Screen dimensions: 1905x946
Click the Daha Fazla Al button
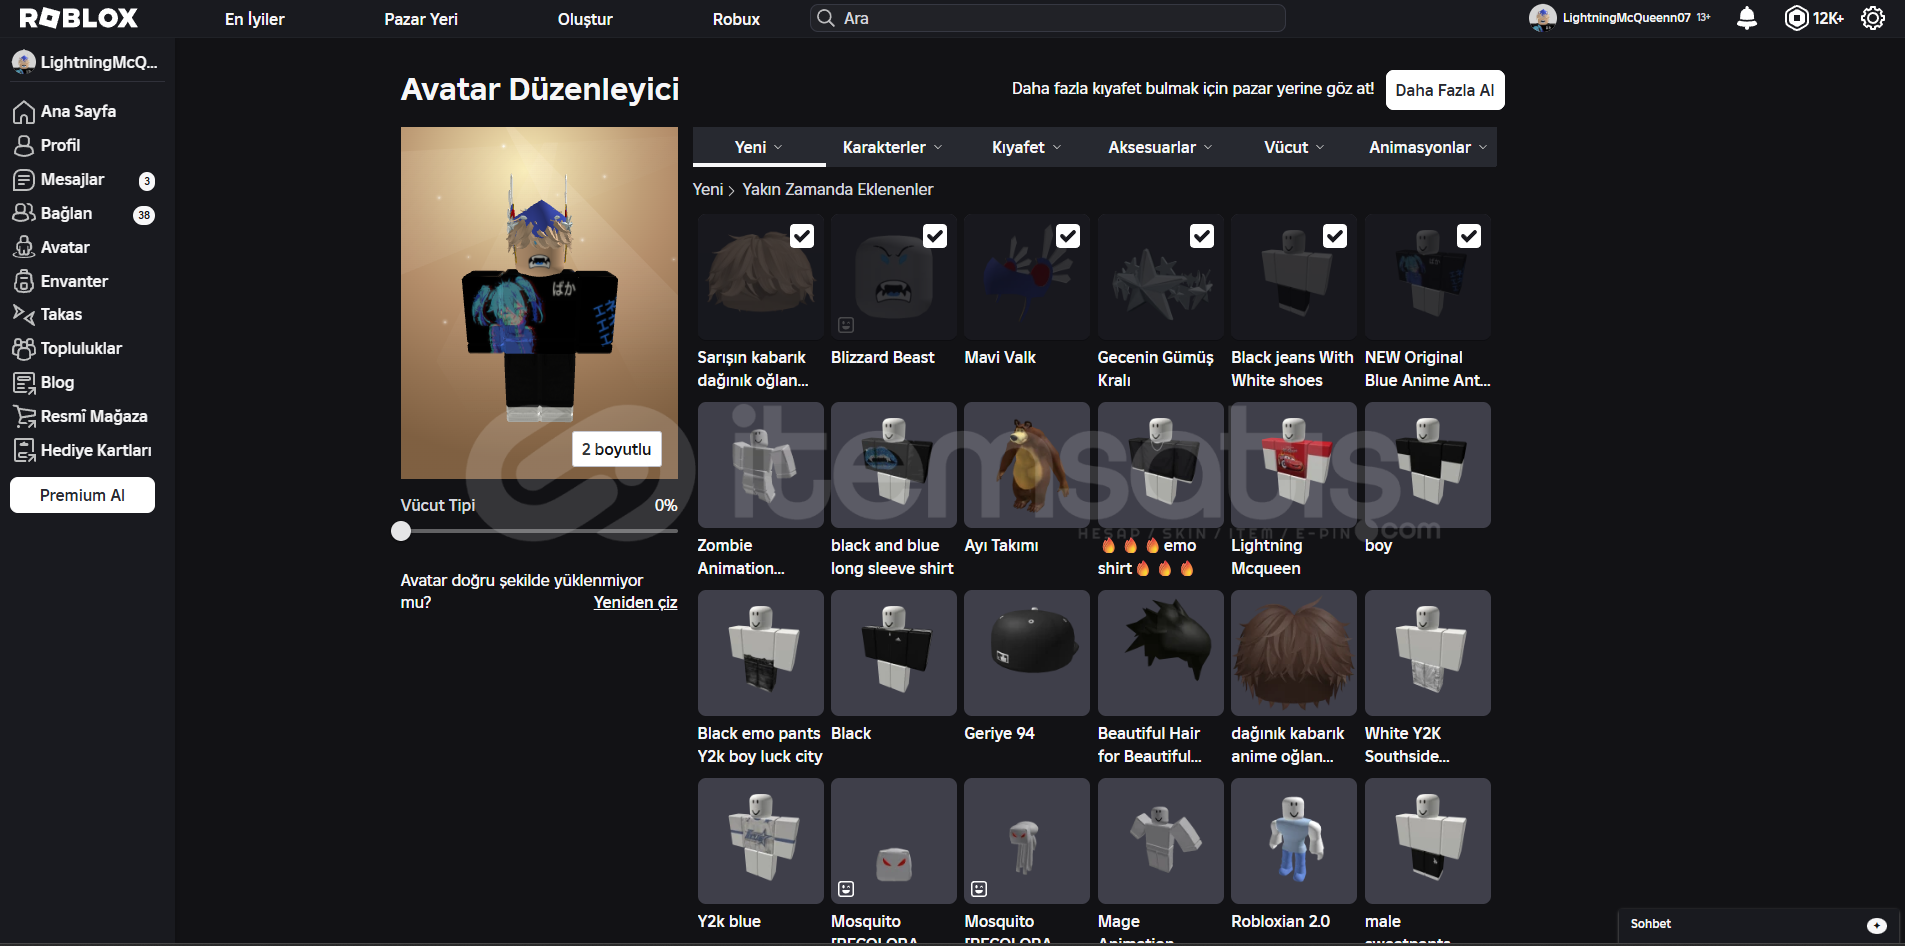point(1444,90)
